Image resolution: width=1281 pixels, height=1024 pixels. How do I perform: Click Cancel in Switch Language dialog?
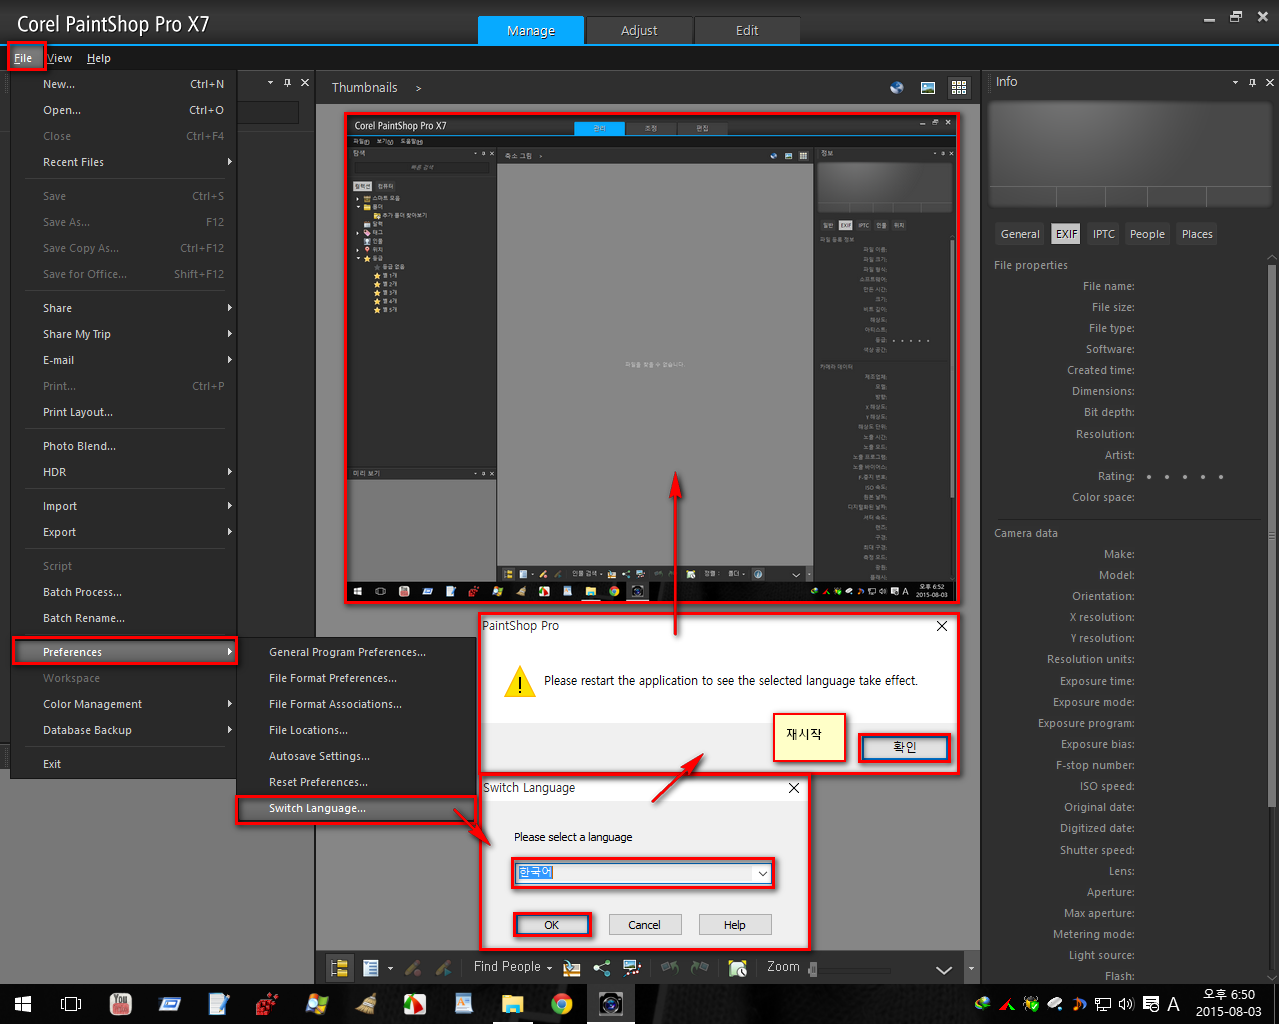pyautogui.click(x=644, y=925)
